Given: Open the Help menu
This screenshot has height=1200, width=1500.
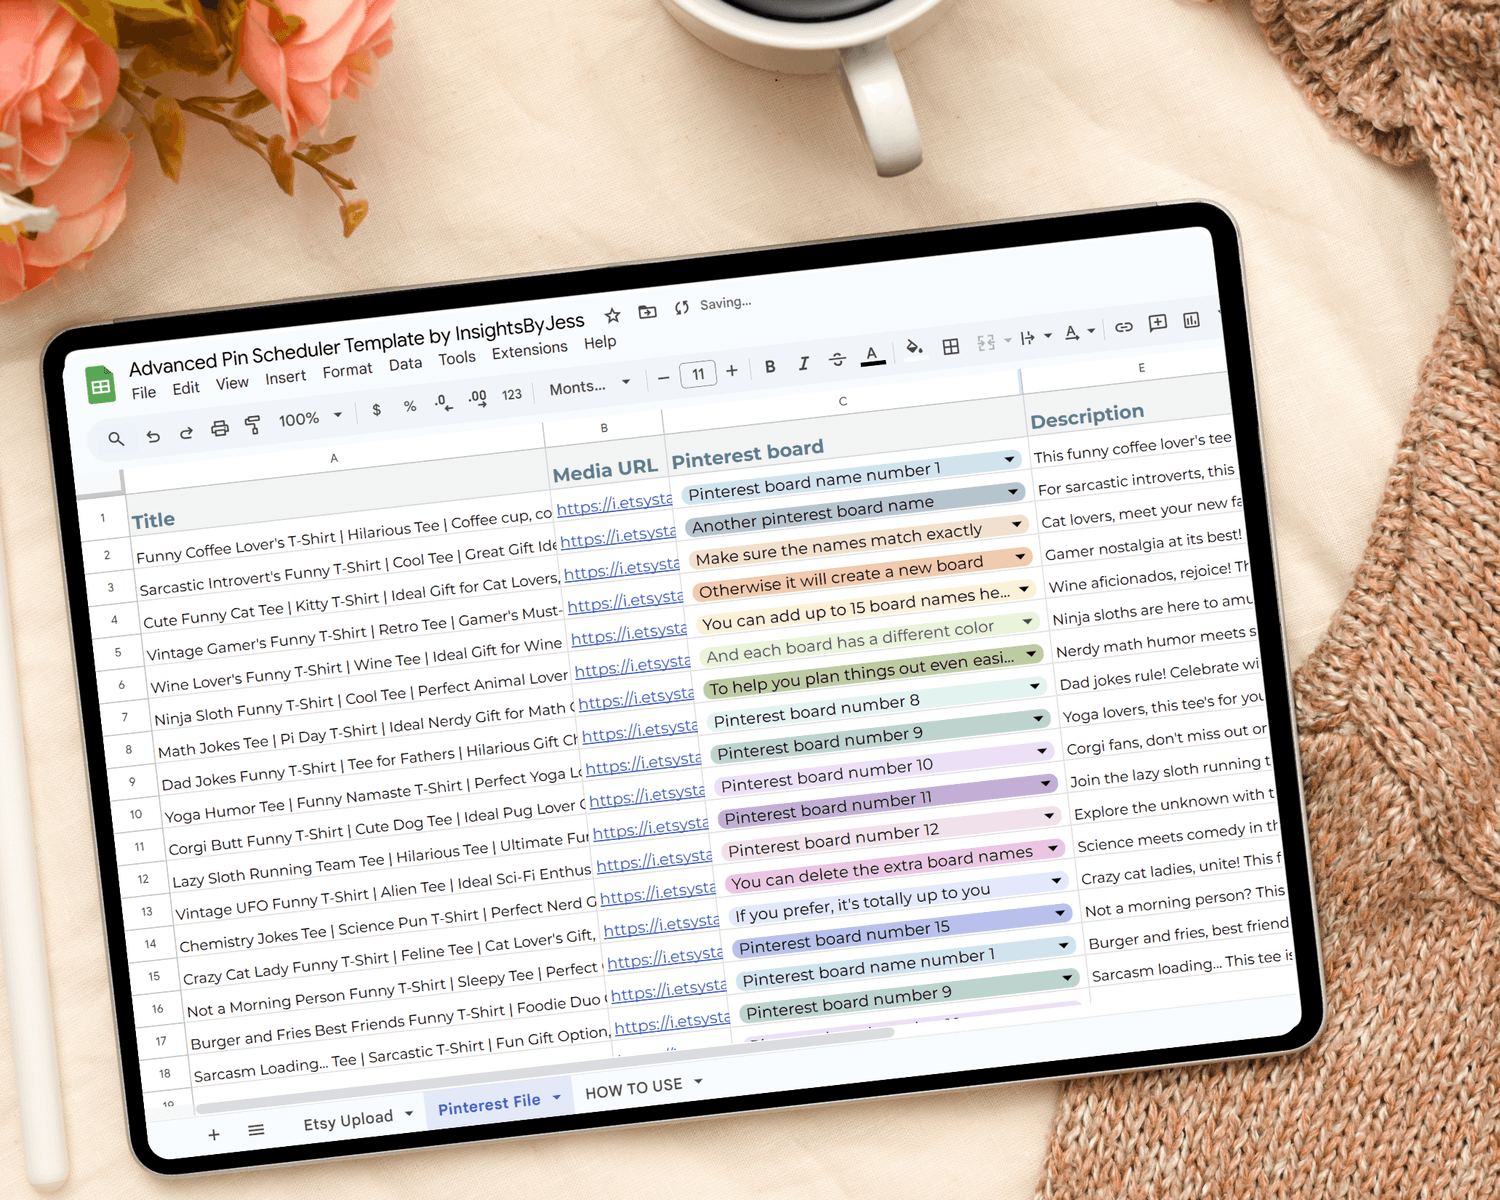Looking at the screenshot, I should pos(600,343).
